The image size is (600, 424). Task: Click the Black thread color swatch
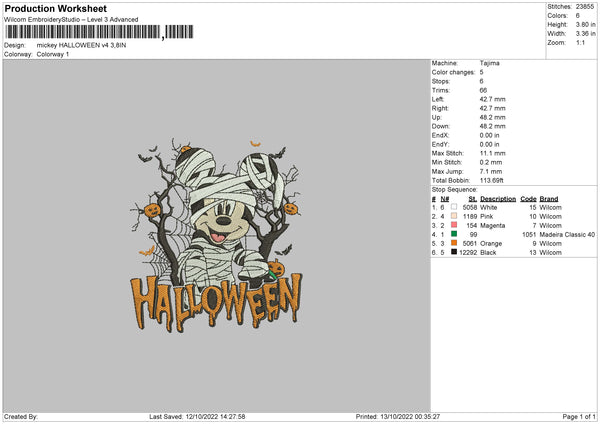pyautogui.click(x=453, y=252)
